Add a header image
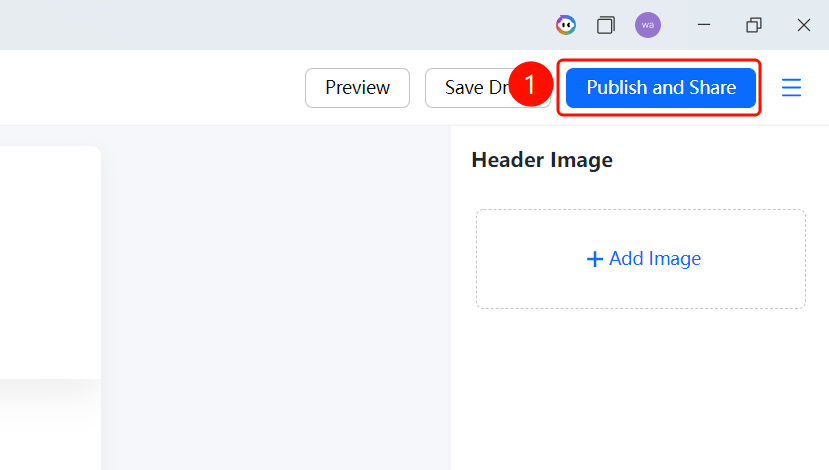Screen dimensions: 829x470 pos(641,259)
